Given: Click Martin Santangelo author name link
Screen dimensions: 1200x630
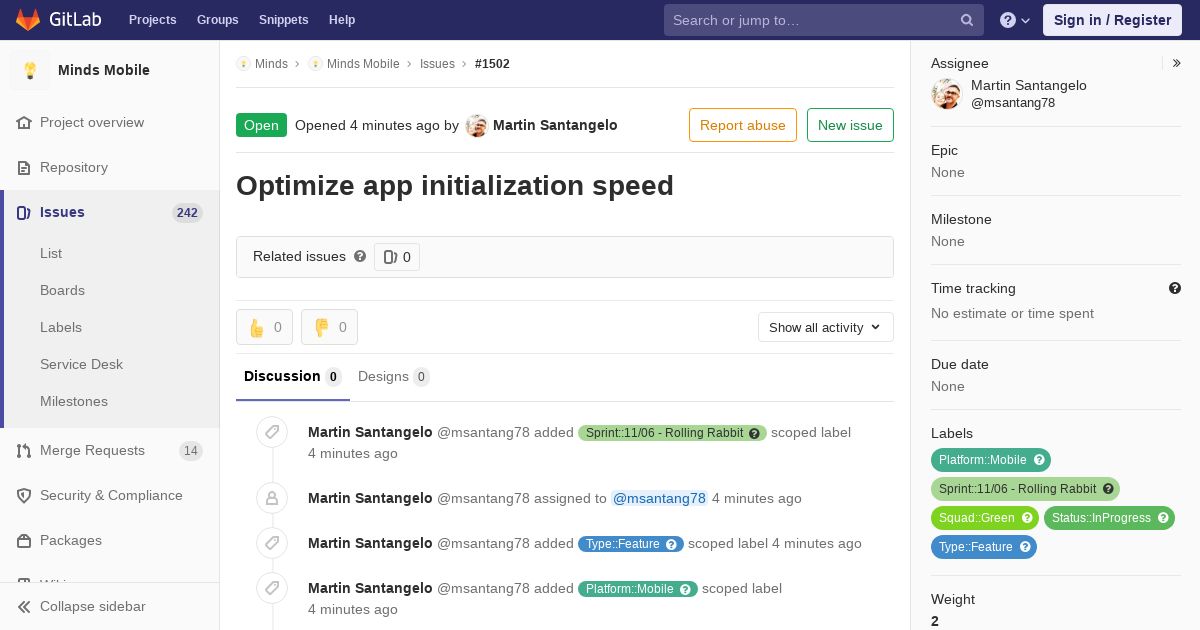Looking at the screenshot, I should [555, 125].
